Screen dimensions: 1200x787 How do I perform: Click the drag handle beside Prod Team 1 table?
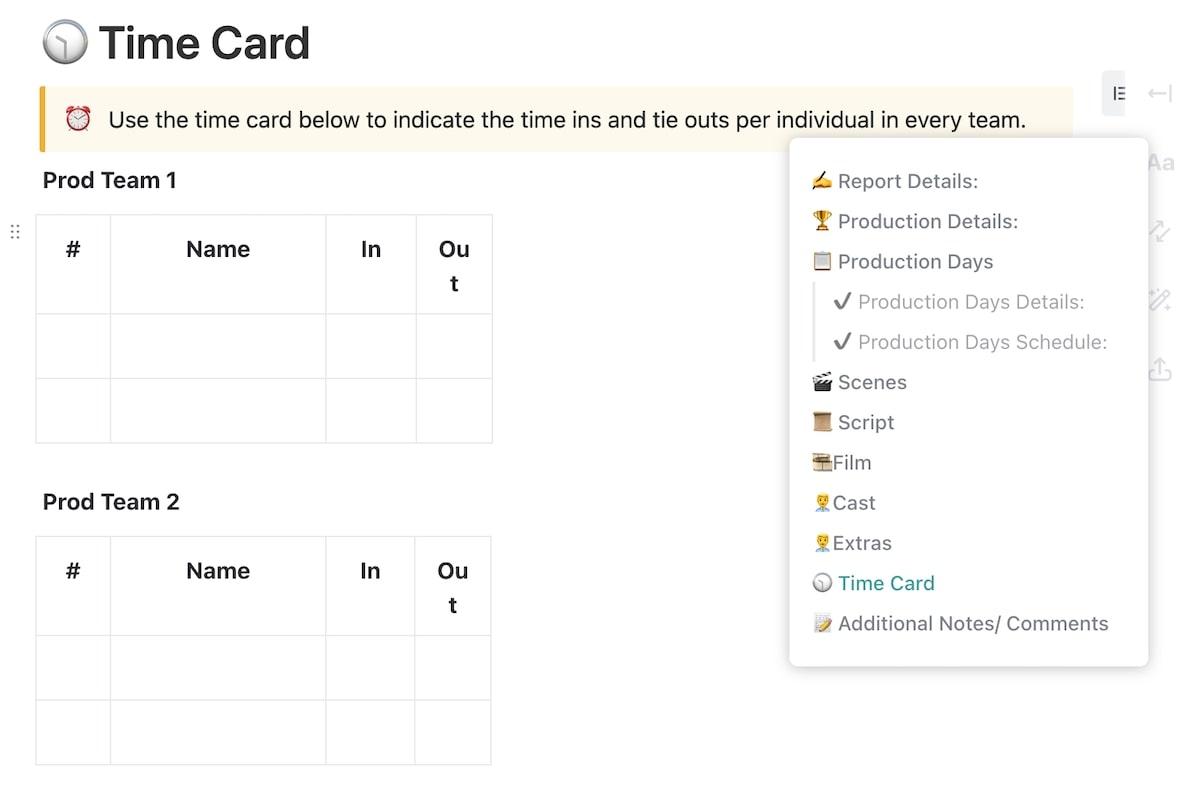click(x=15, y=232)
